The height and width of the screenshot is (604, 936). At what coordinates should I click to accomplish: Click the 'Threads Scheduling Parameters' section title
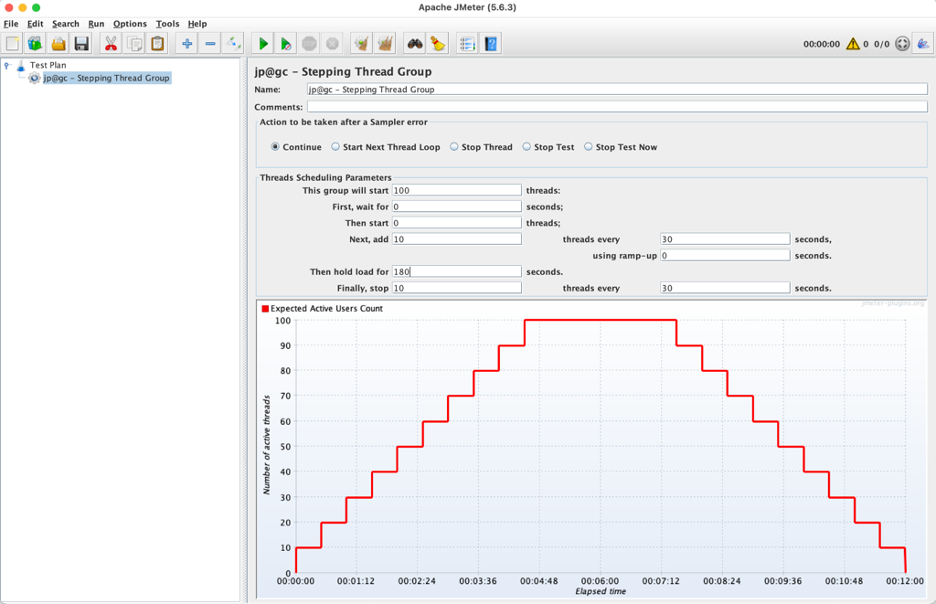click(x=325, y=178)
